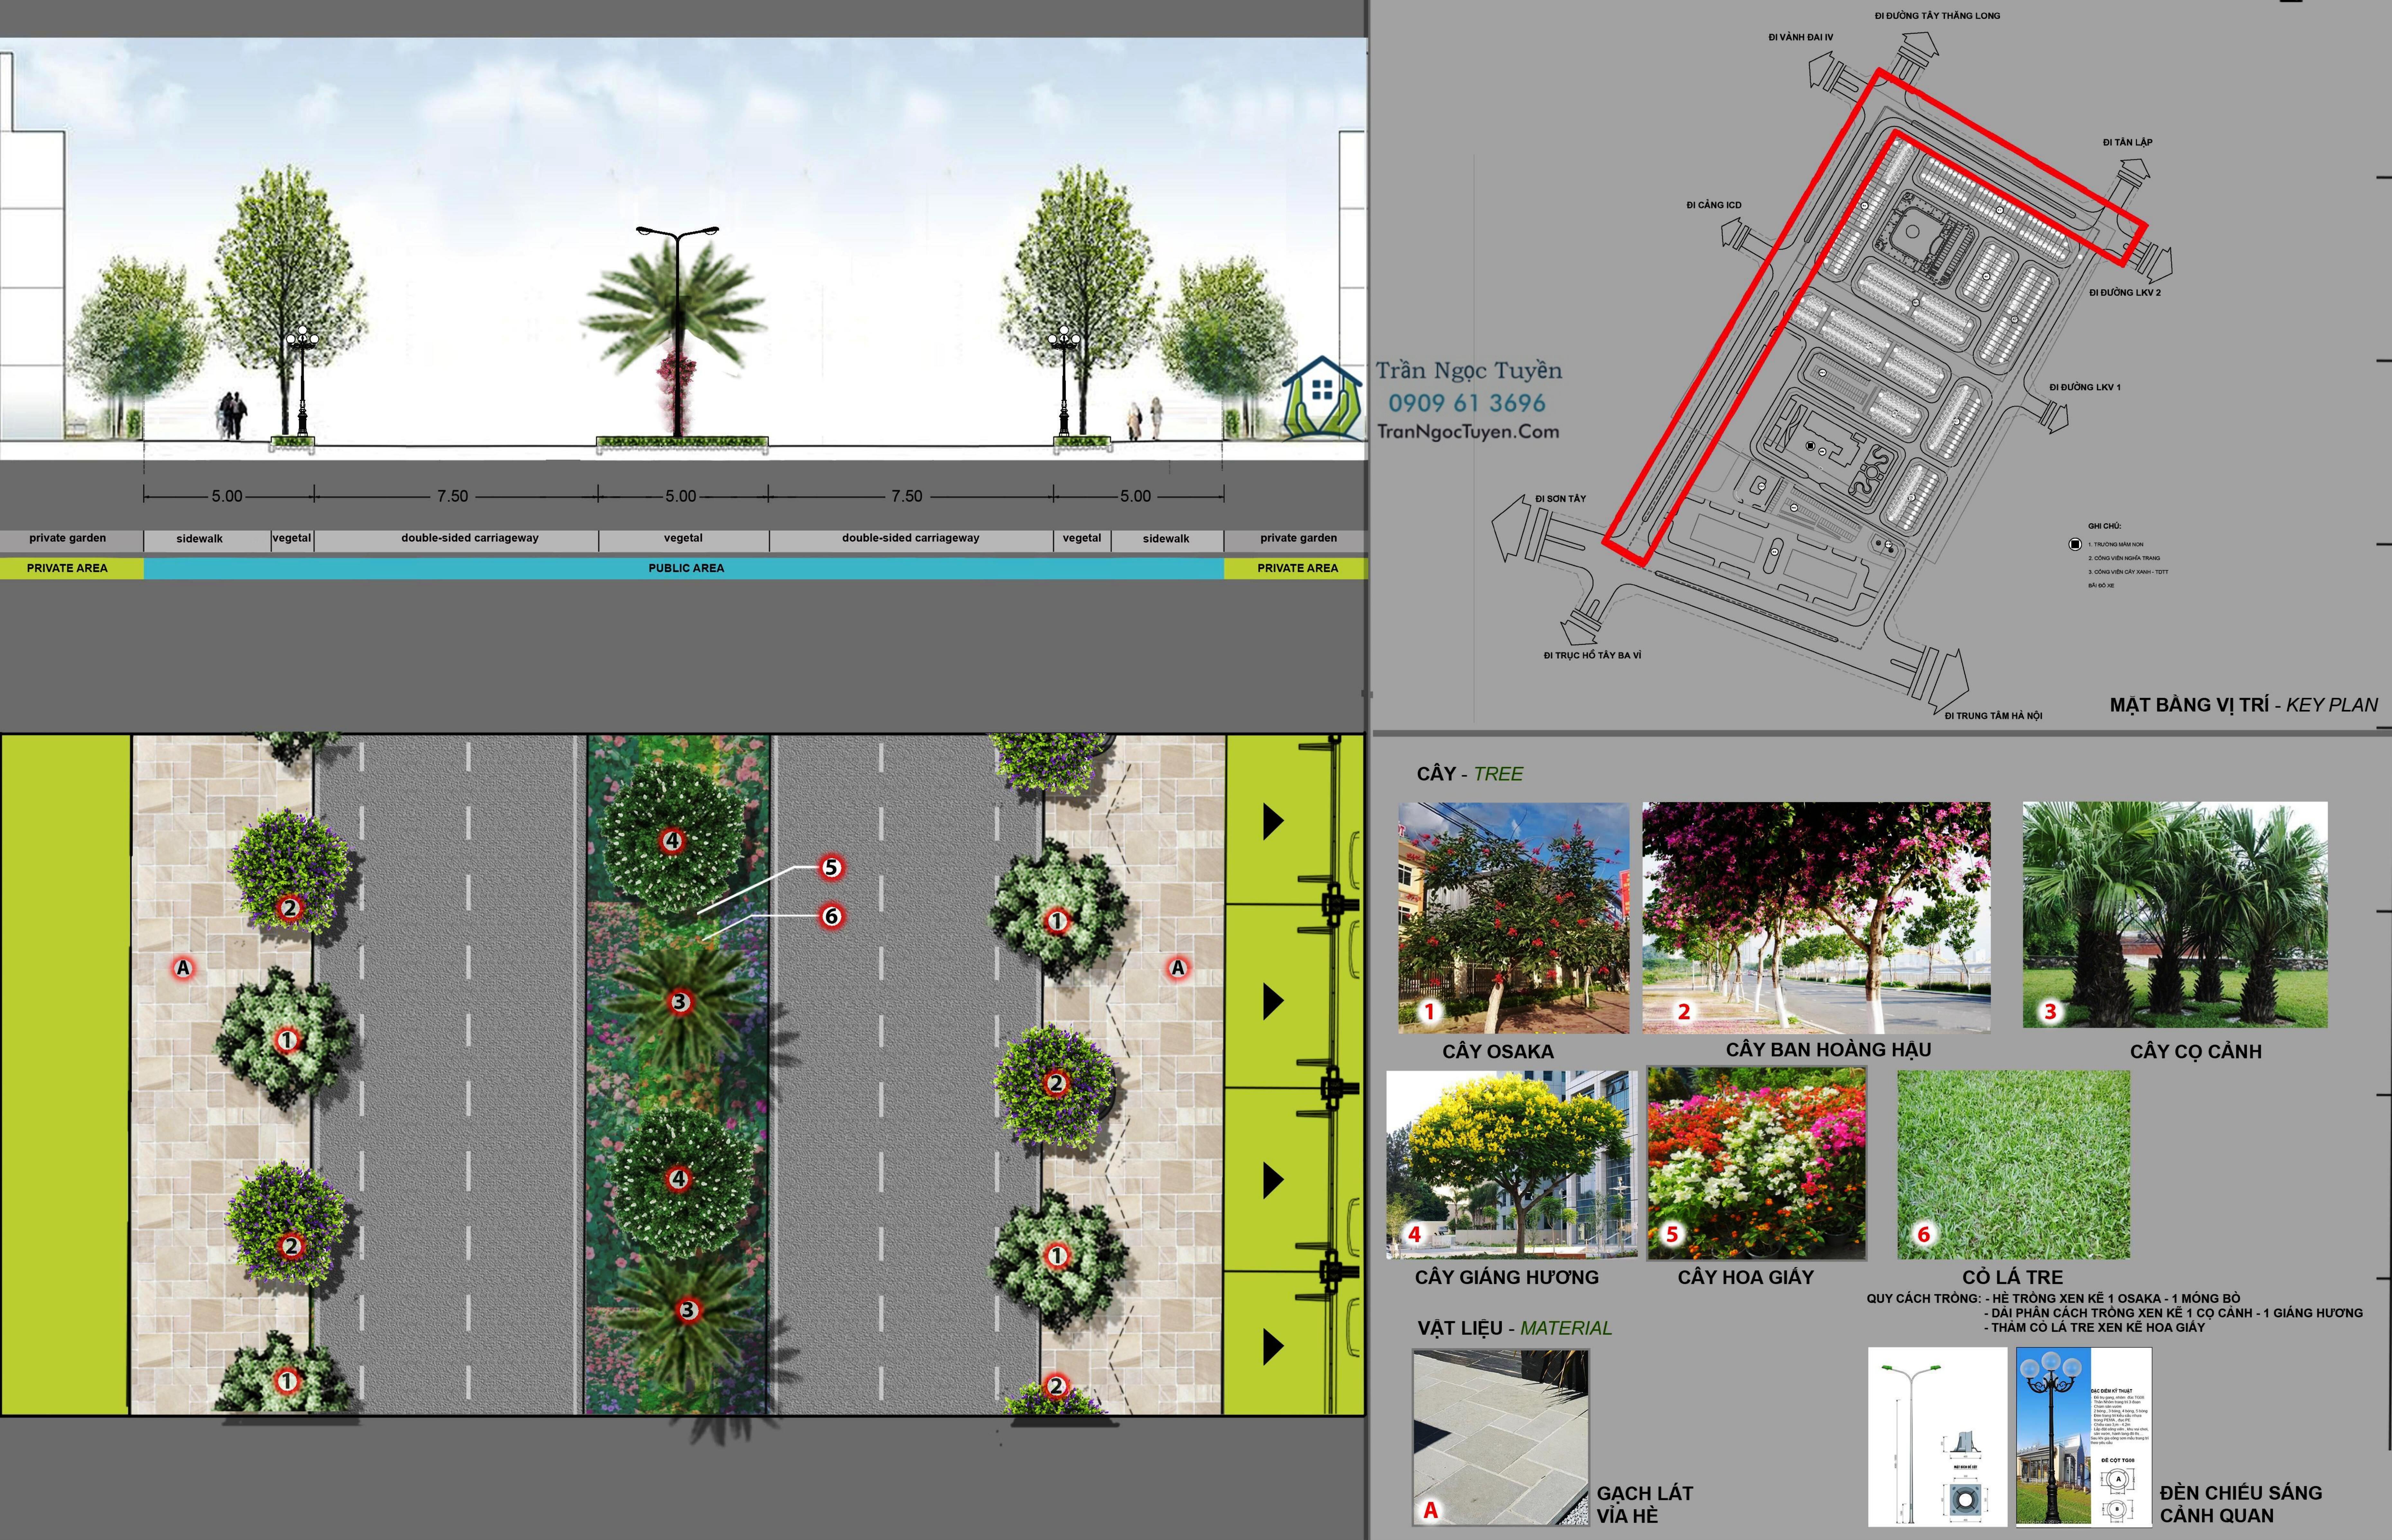Click the 'CÂY HOA GIẤY' caption

point(1746,1278)
